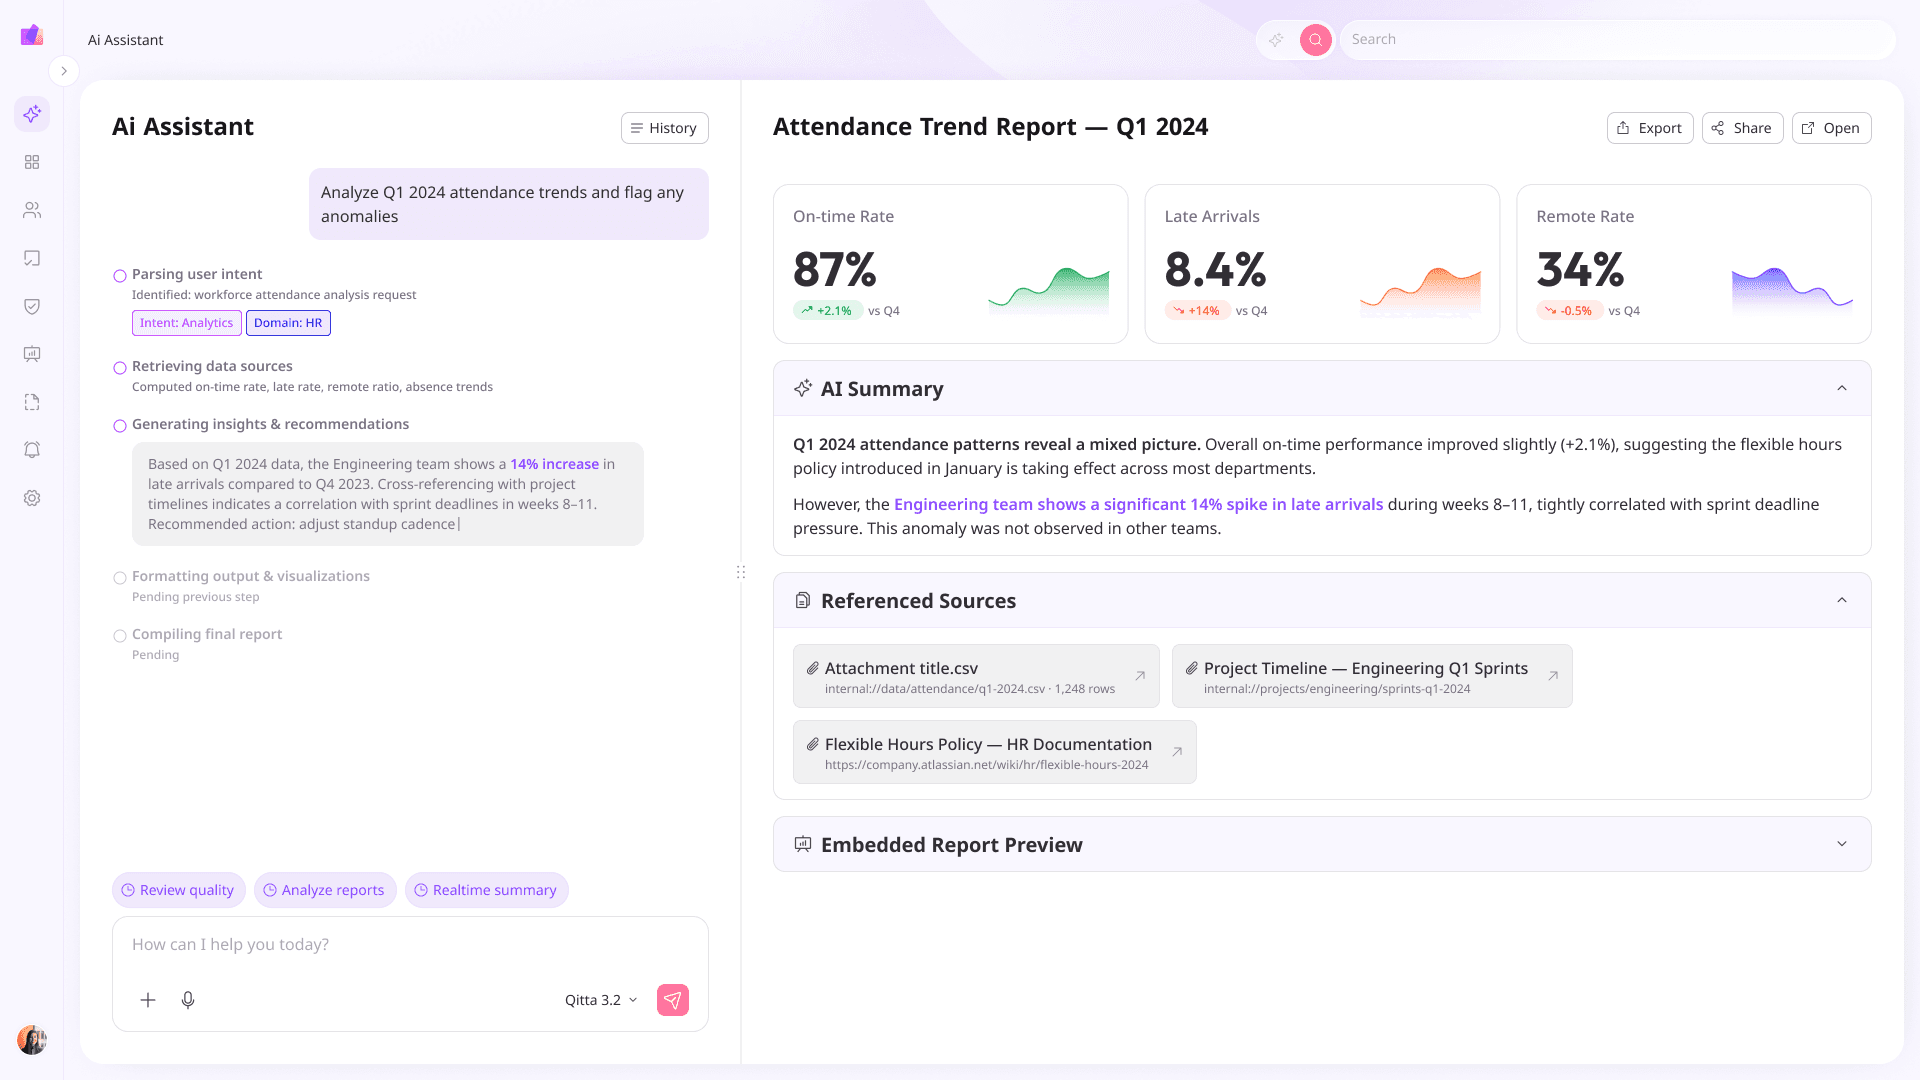Viewport: 1920px width, 1080px height.
Task: Open the people sidebar icon
Action: click(32, 210)
